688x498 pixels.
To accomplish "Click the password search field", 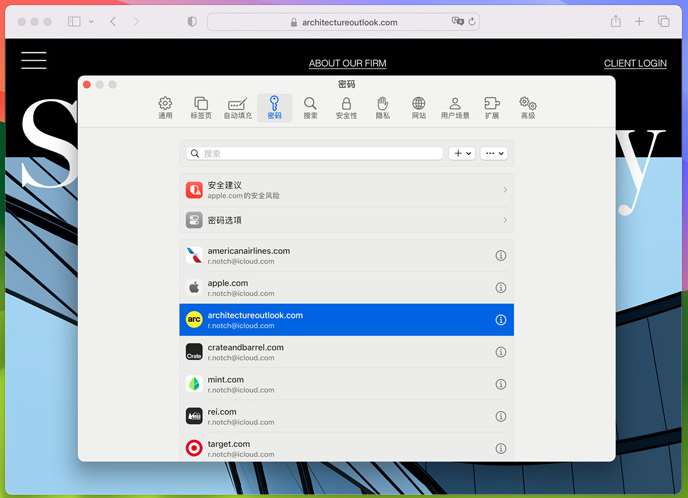I will (x=314, y=154).
